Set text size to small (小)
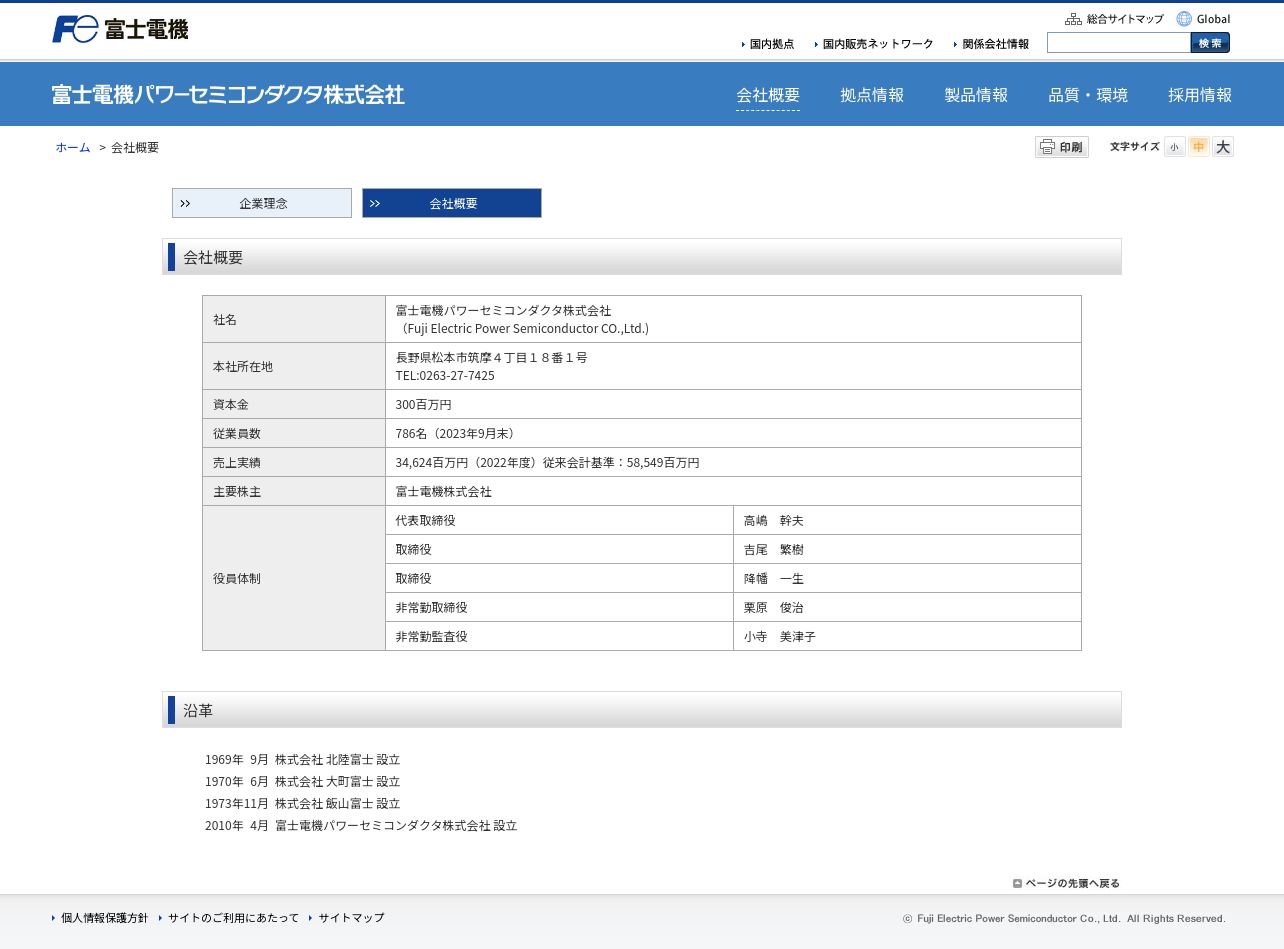Screen dimensions: 1284x949 click(1174, 147)
